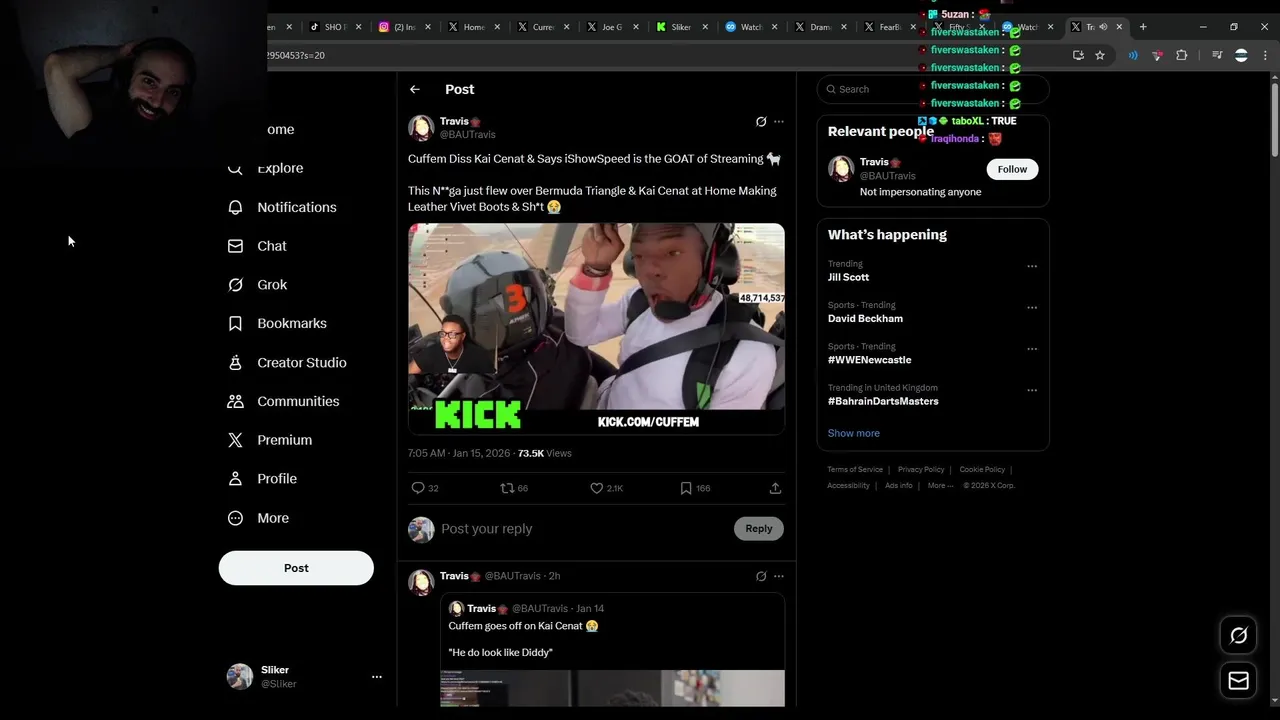Open the 7:05 AM Jan 15, 2026 timestamp
This screenshot has height=720, width=1280.
click(x=459, y=453)
